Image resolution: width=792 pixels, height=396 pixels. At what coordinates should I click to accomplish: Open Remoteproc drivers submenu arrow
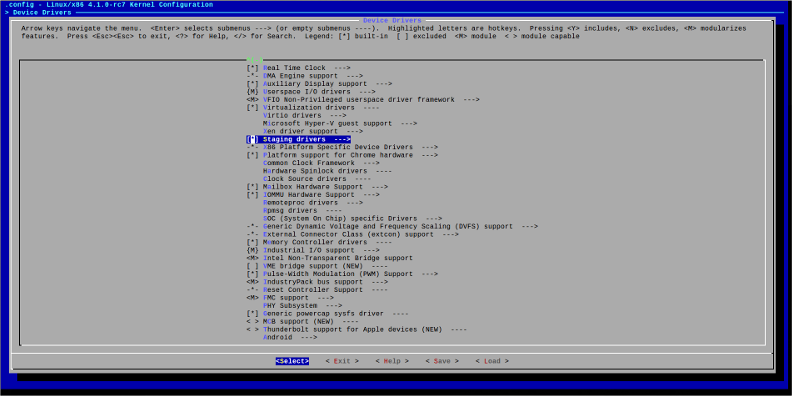click(355, 203)
